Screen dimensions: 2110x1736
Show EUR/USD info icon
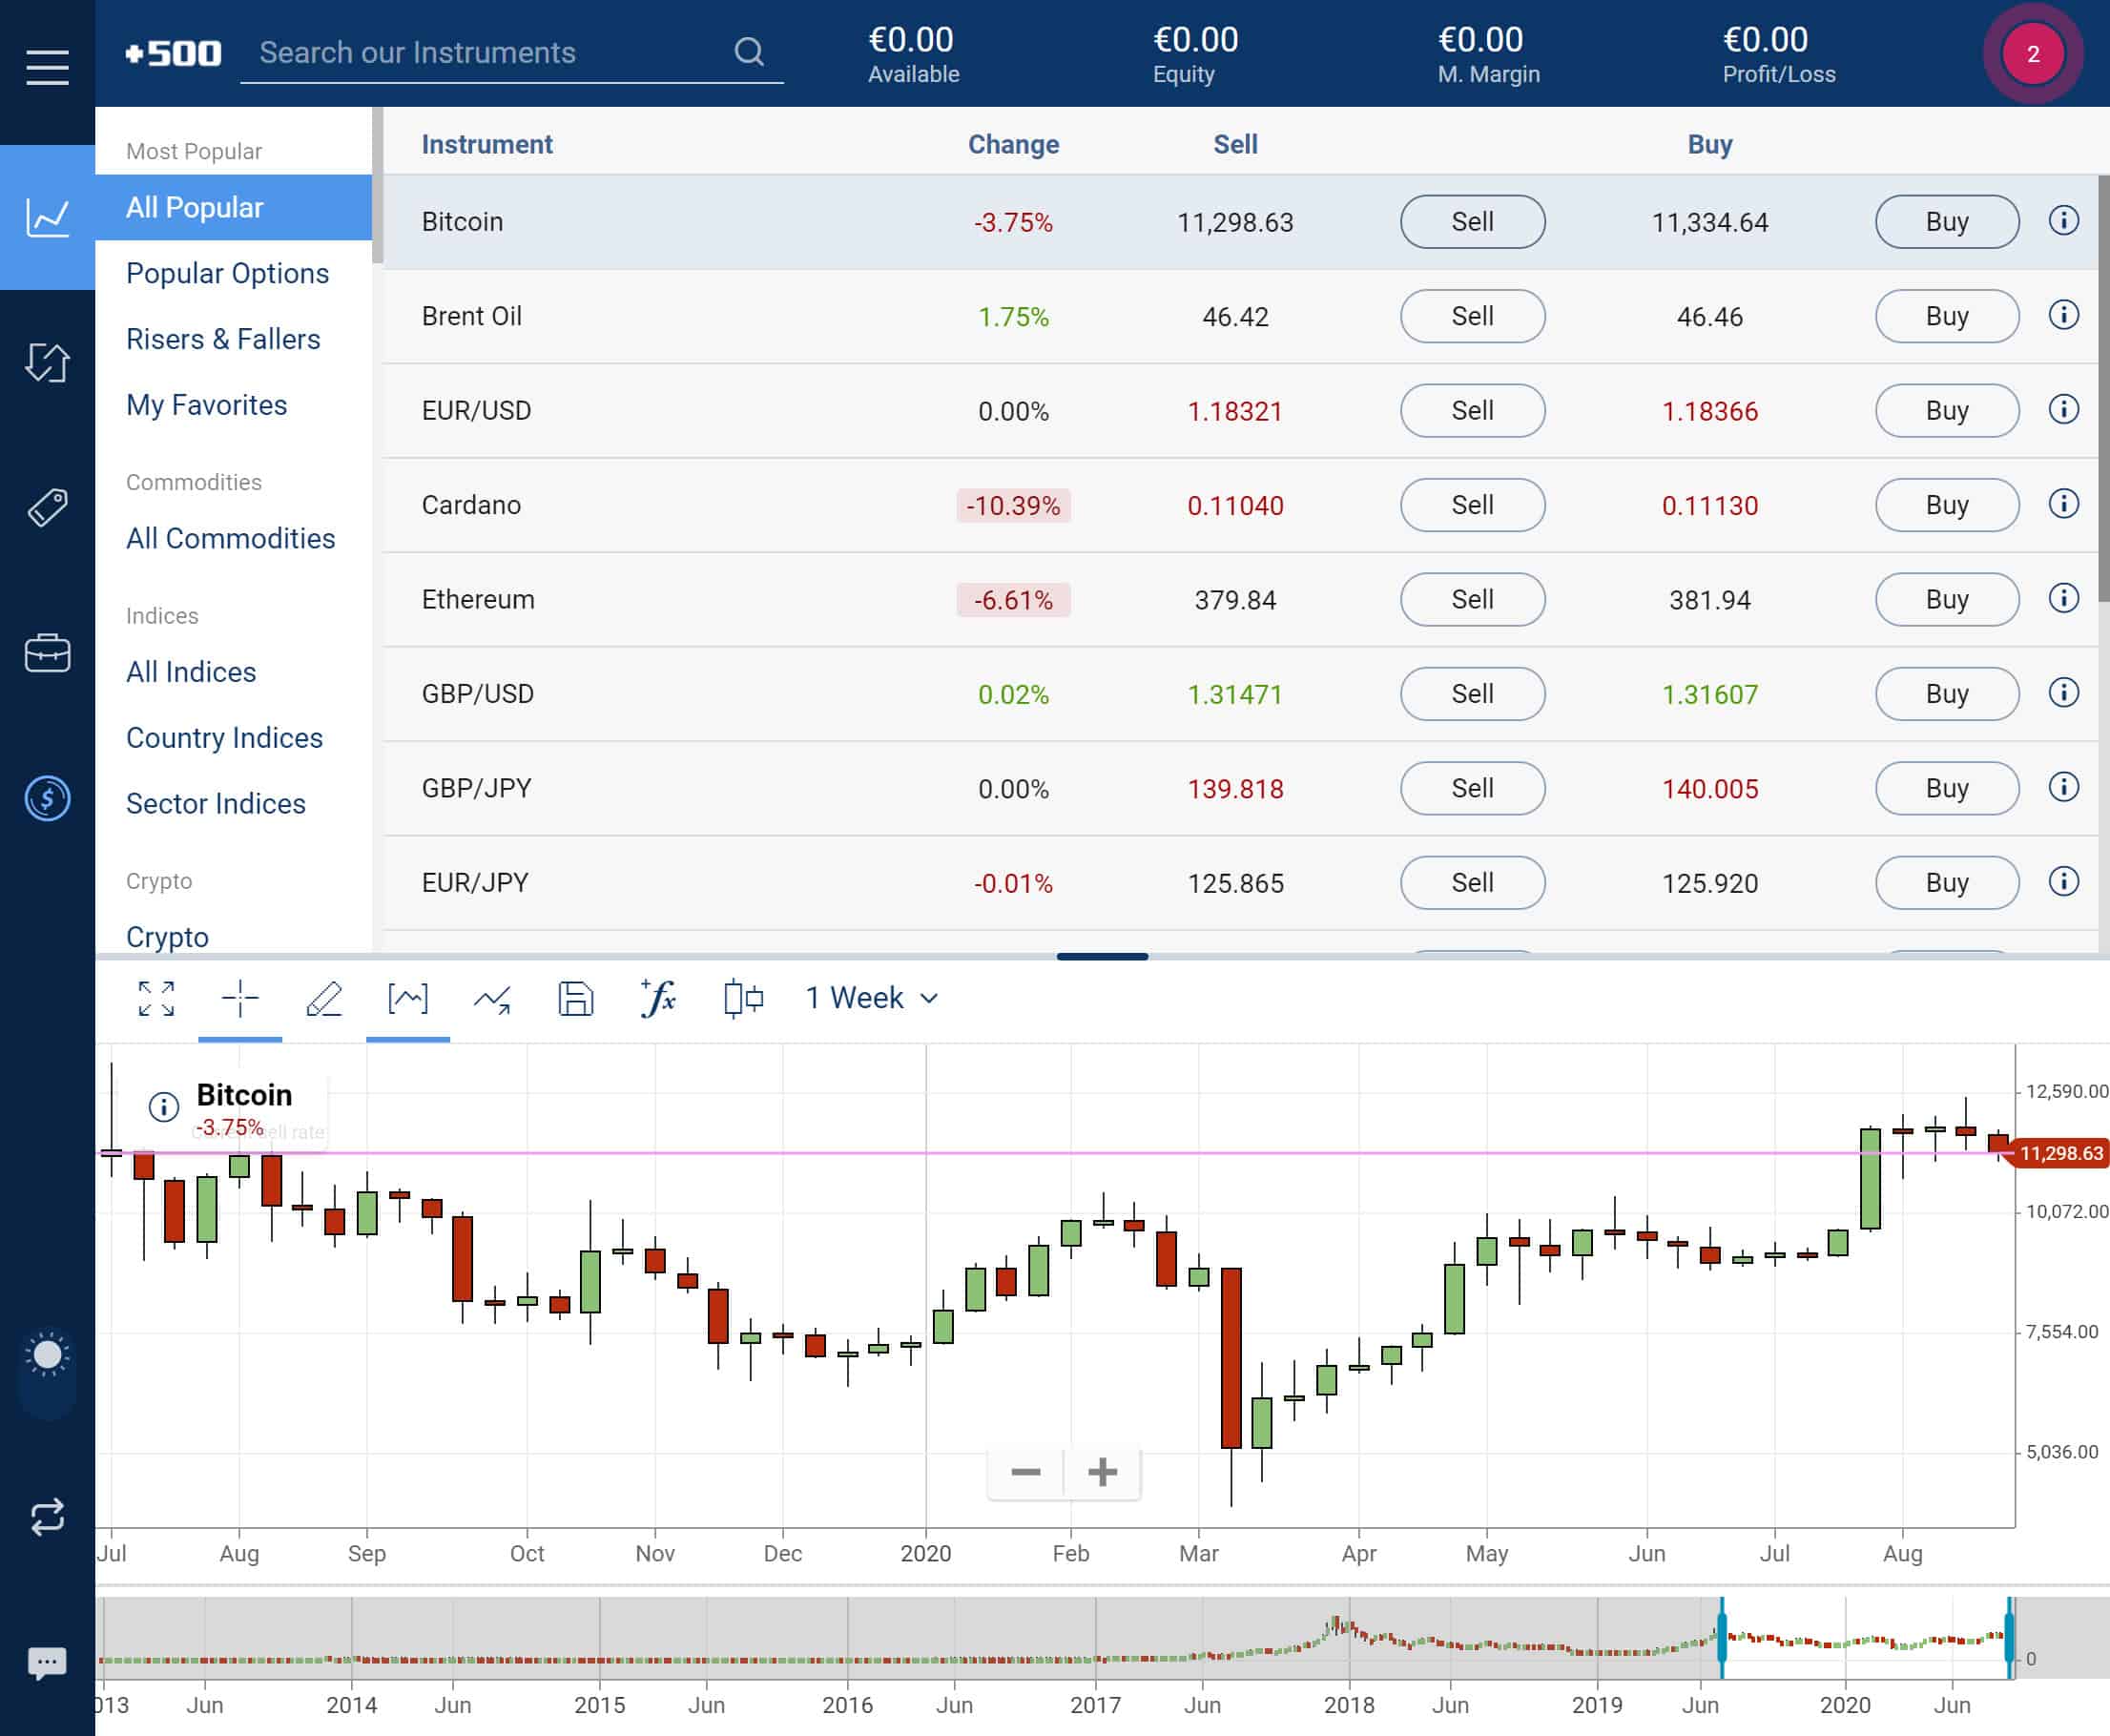click(2064, 409)
